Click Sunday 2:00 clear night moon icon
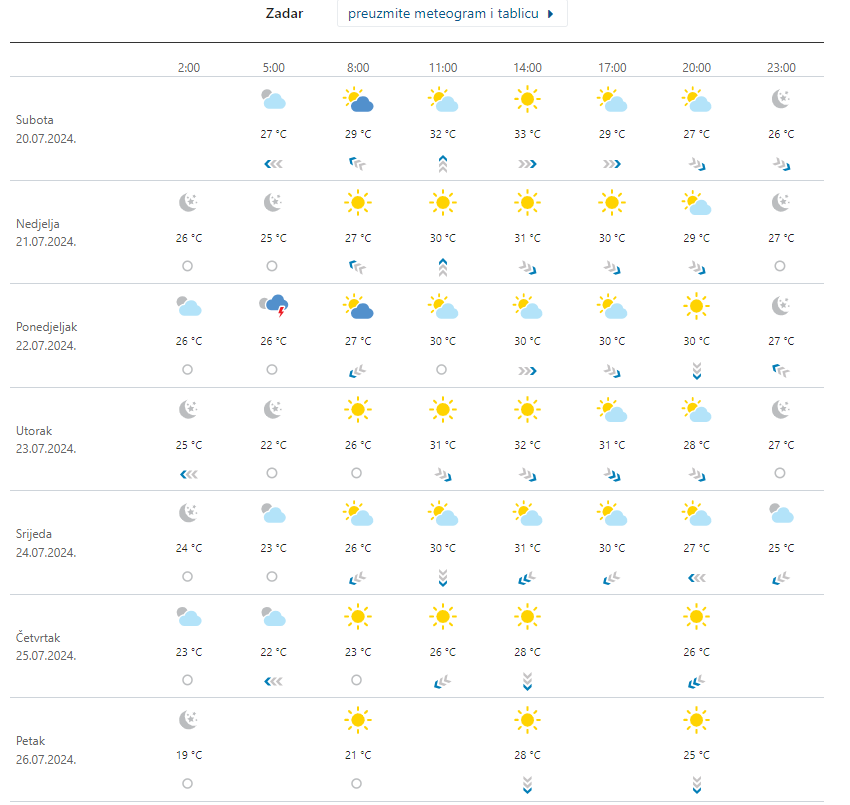Viewport: 850px width, 805px height. (189, 203)
